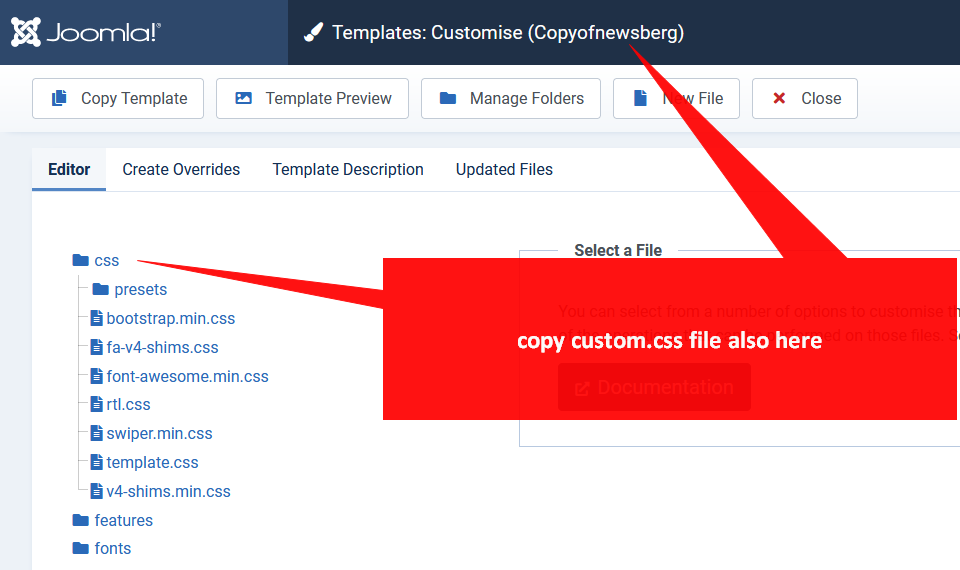Click the presets folder icon
This screenshot has height=570, width=960.
pos(100,289)
